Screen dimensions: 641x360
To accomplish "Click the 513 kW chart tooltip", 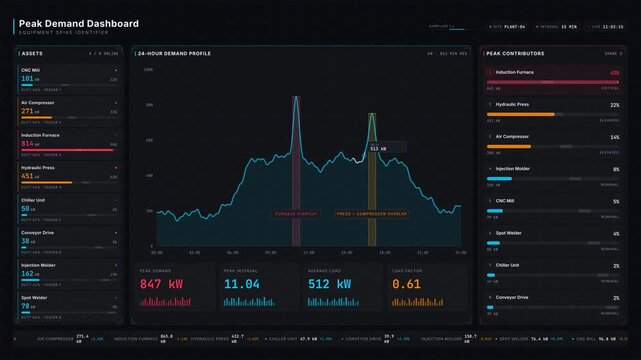I will [x=387, y=147].
